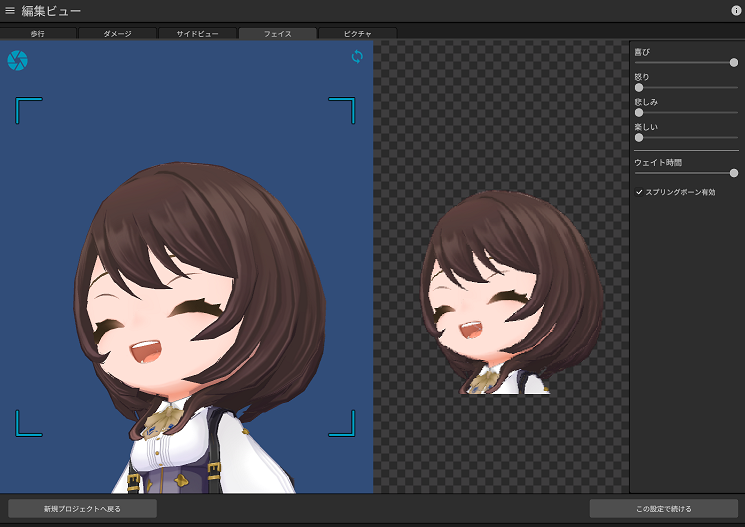Open the hamburger menu beside 編集ビュー

(10, 10)
